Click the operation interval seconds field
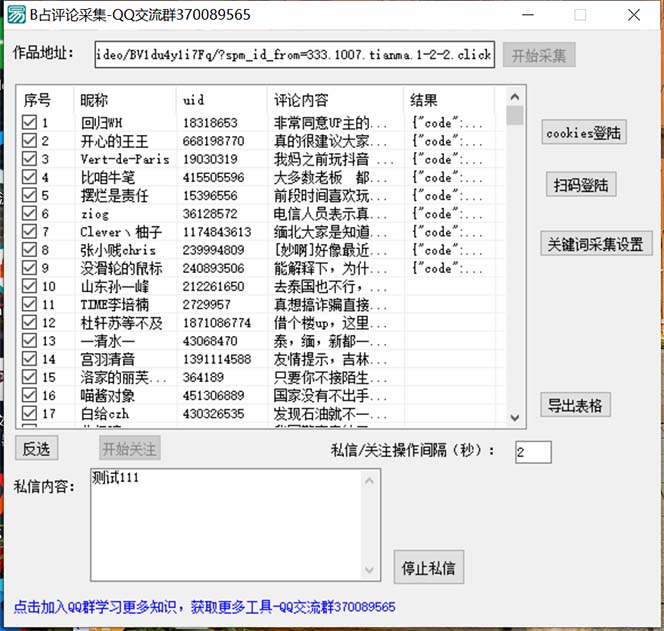 coord(533,452)
